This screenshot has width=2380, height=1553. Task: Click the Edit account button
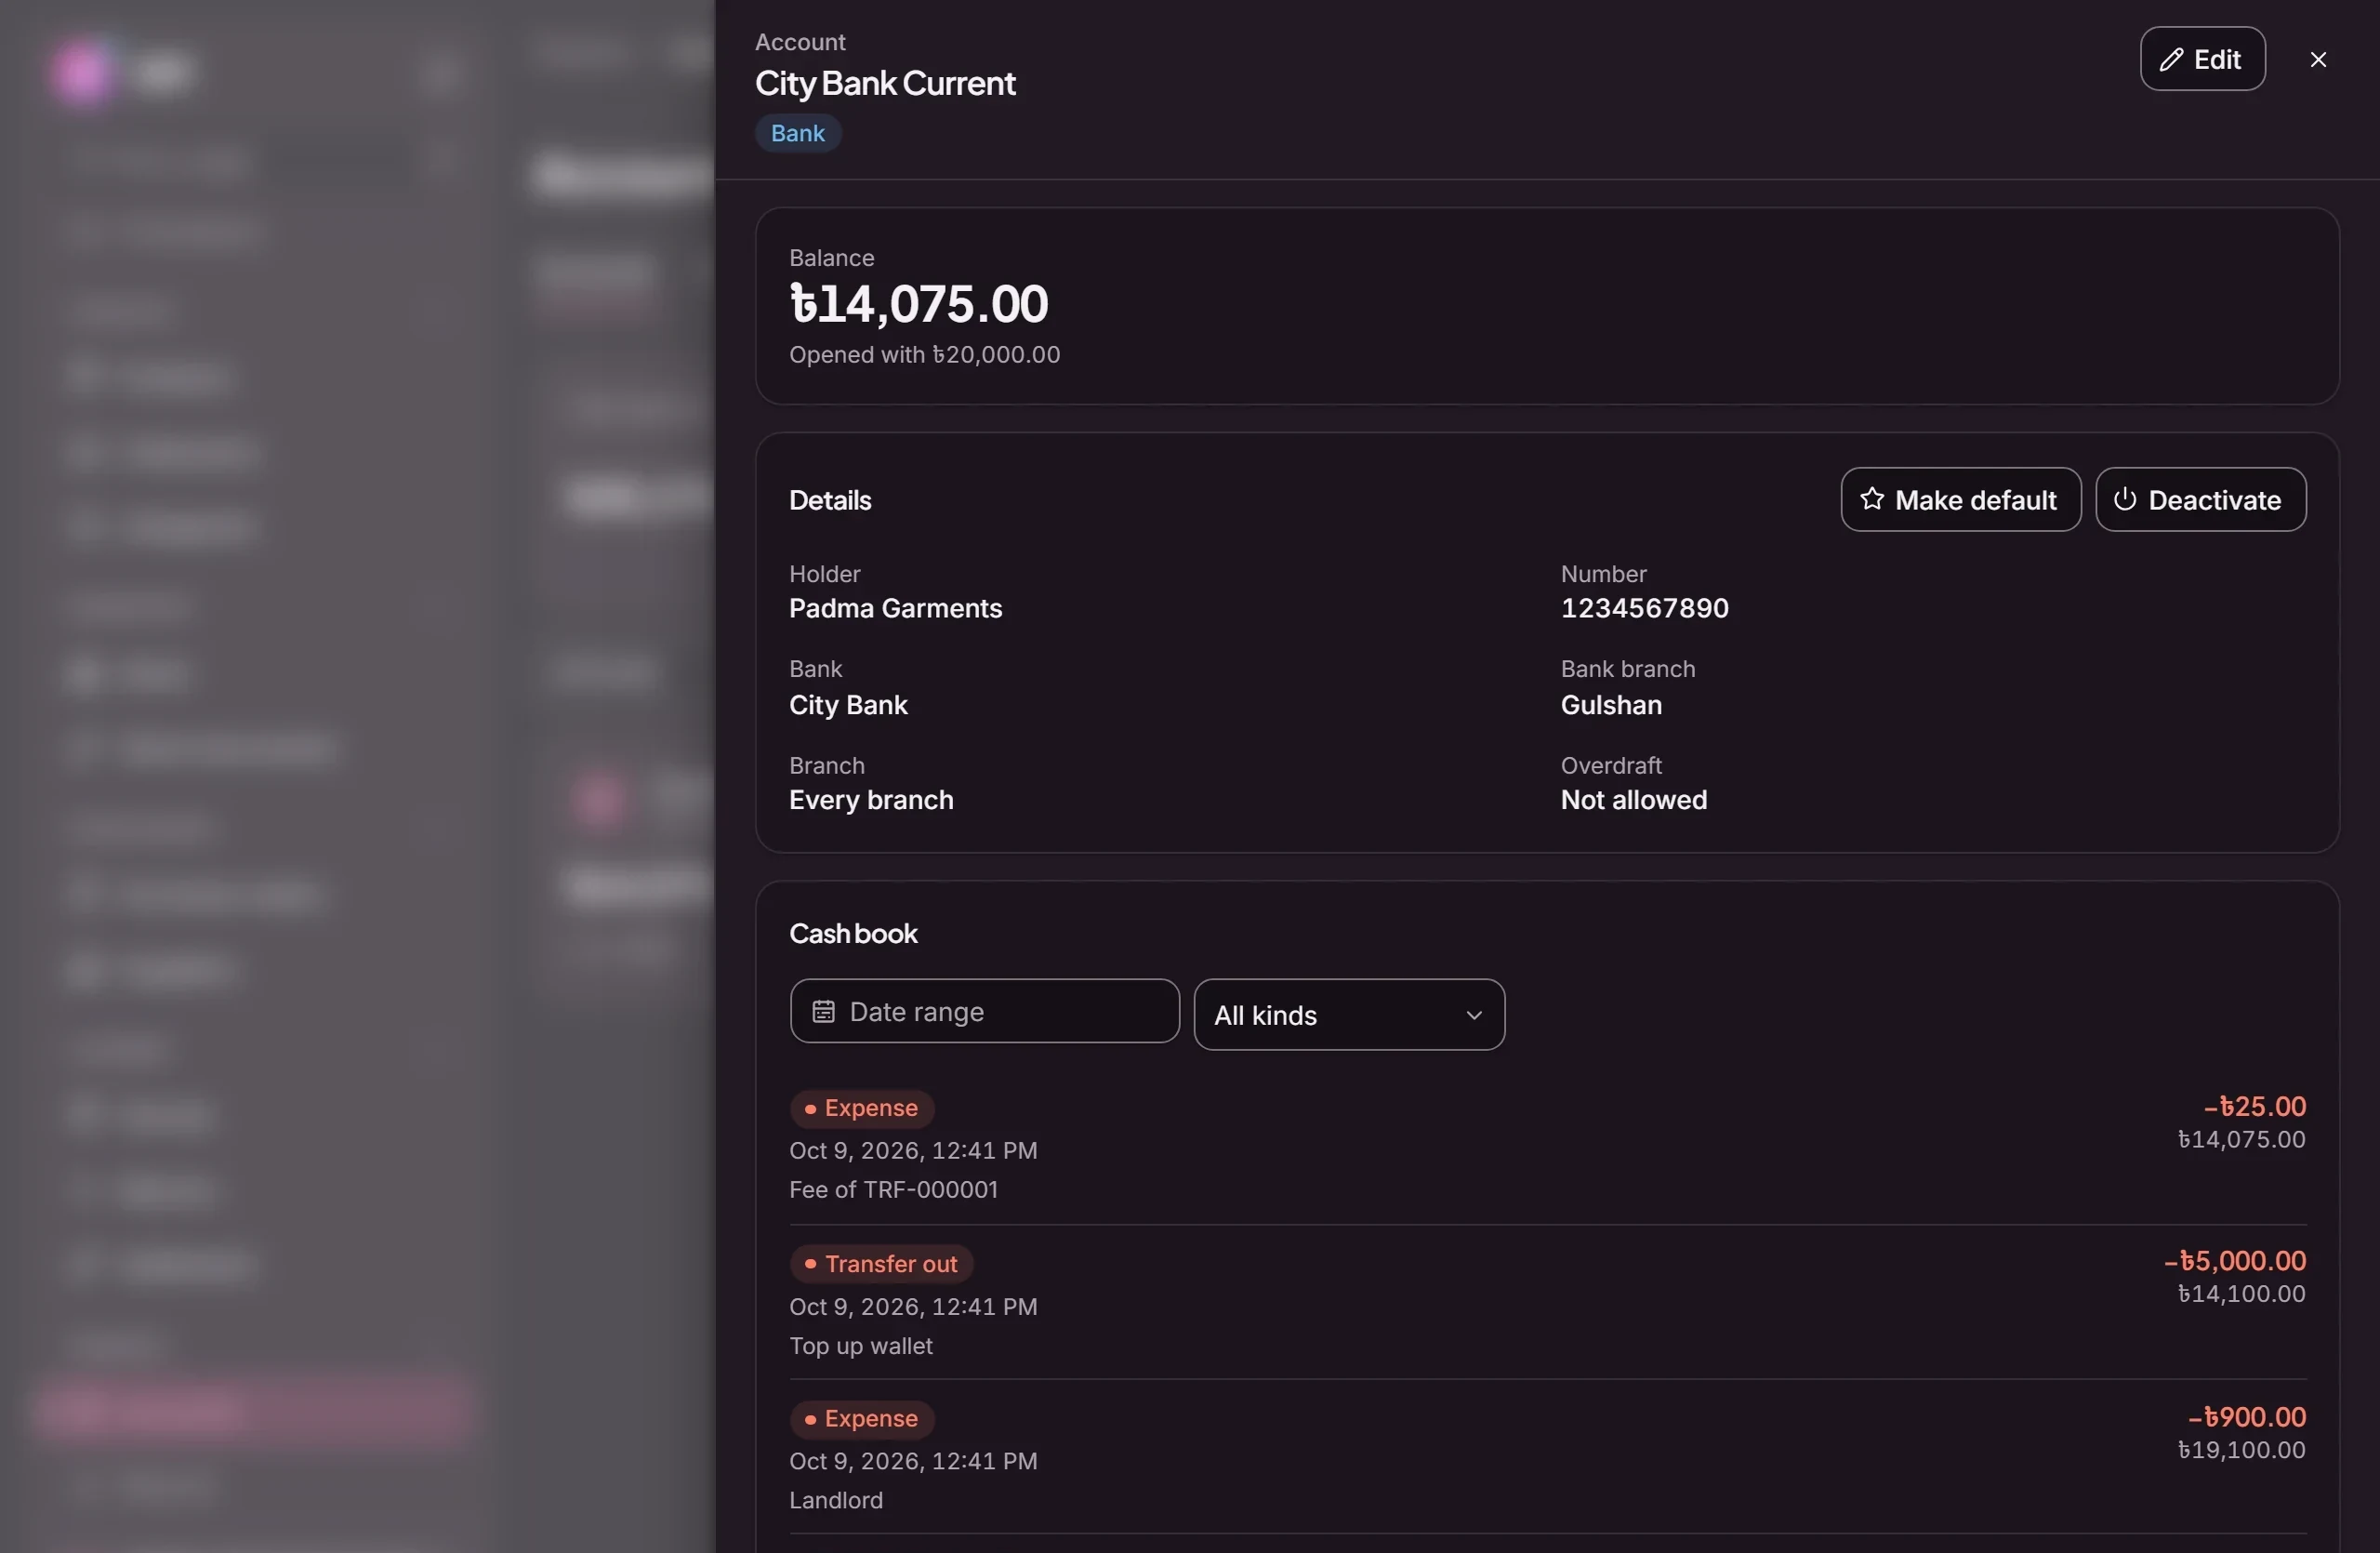(x=2202, y=59)
